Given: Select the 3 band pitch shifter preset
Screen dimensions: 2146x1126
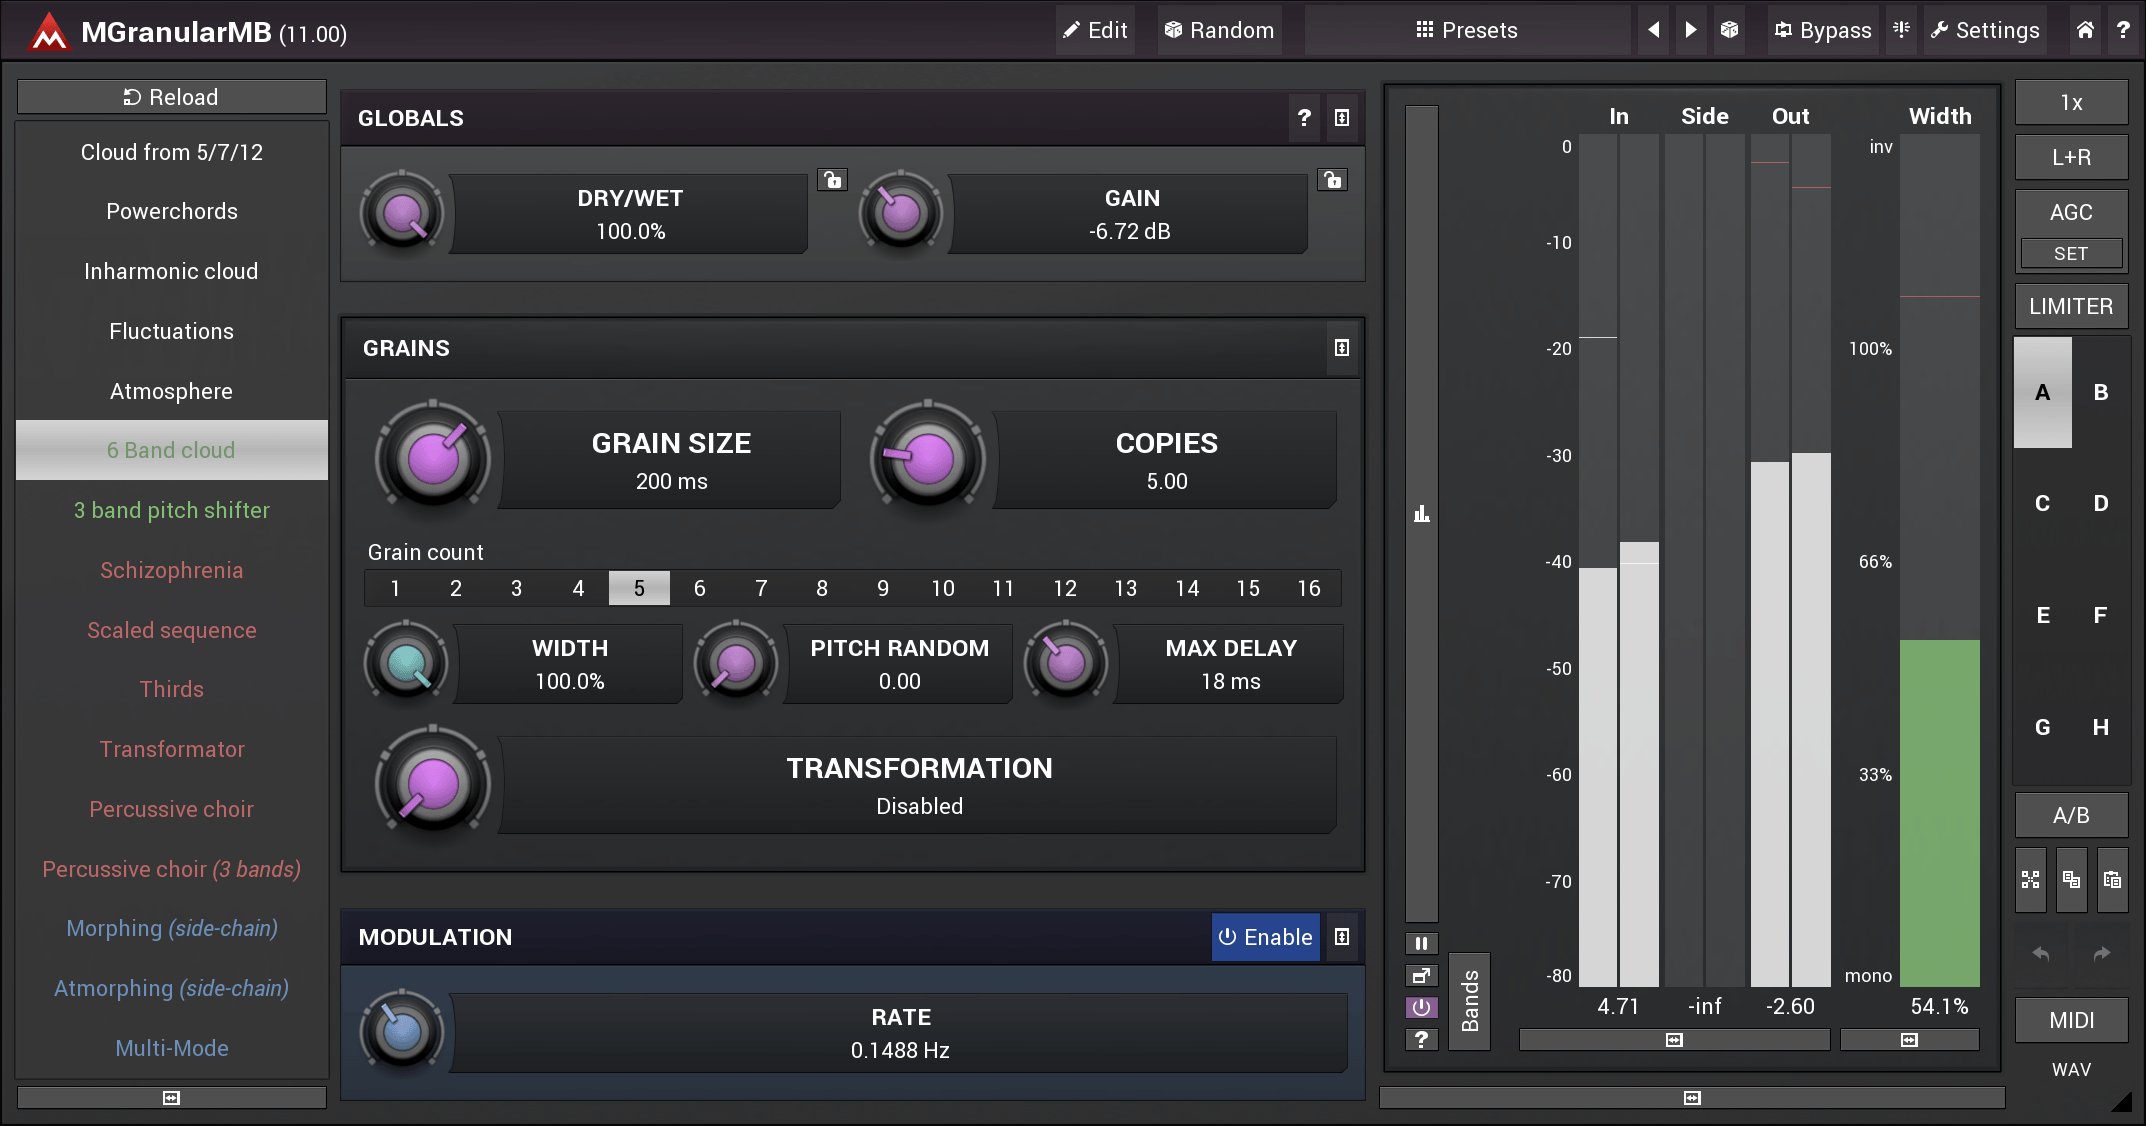Looking at the screenshot, I should (171, 510).
